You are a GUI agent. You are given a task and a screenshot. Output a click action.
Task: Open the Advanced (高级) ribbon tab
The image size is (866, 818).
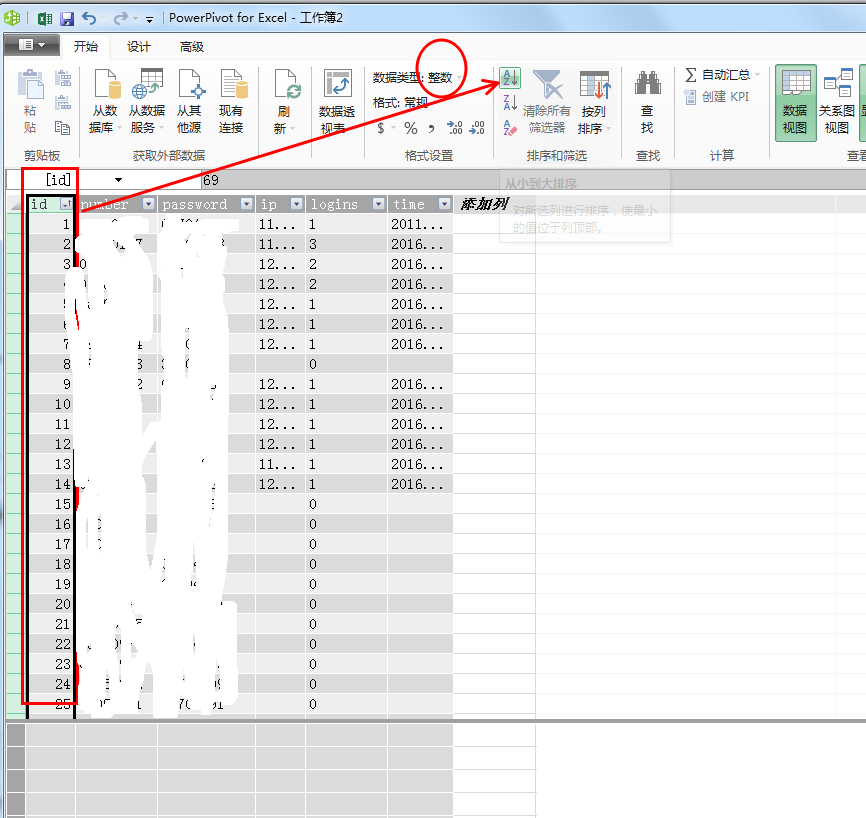[192, 46]
